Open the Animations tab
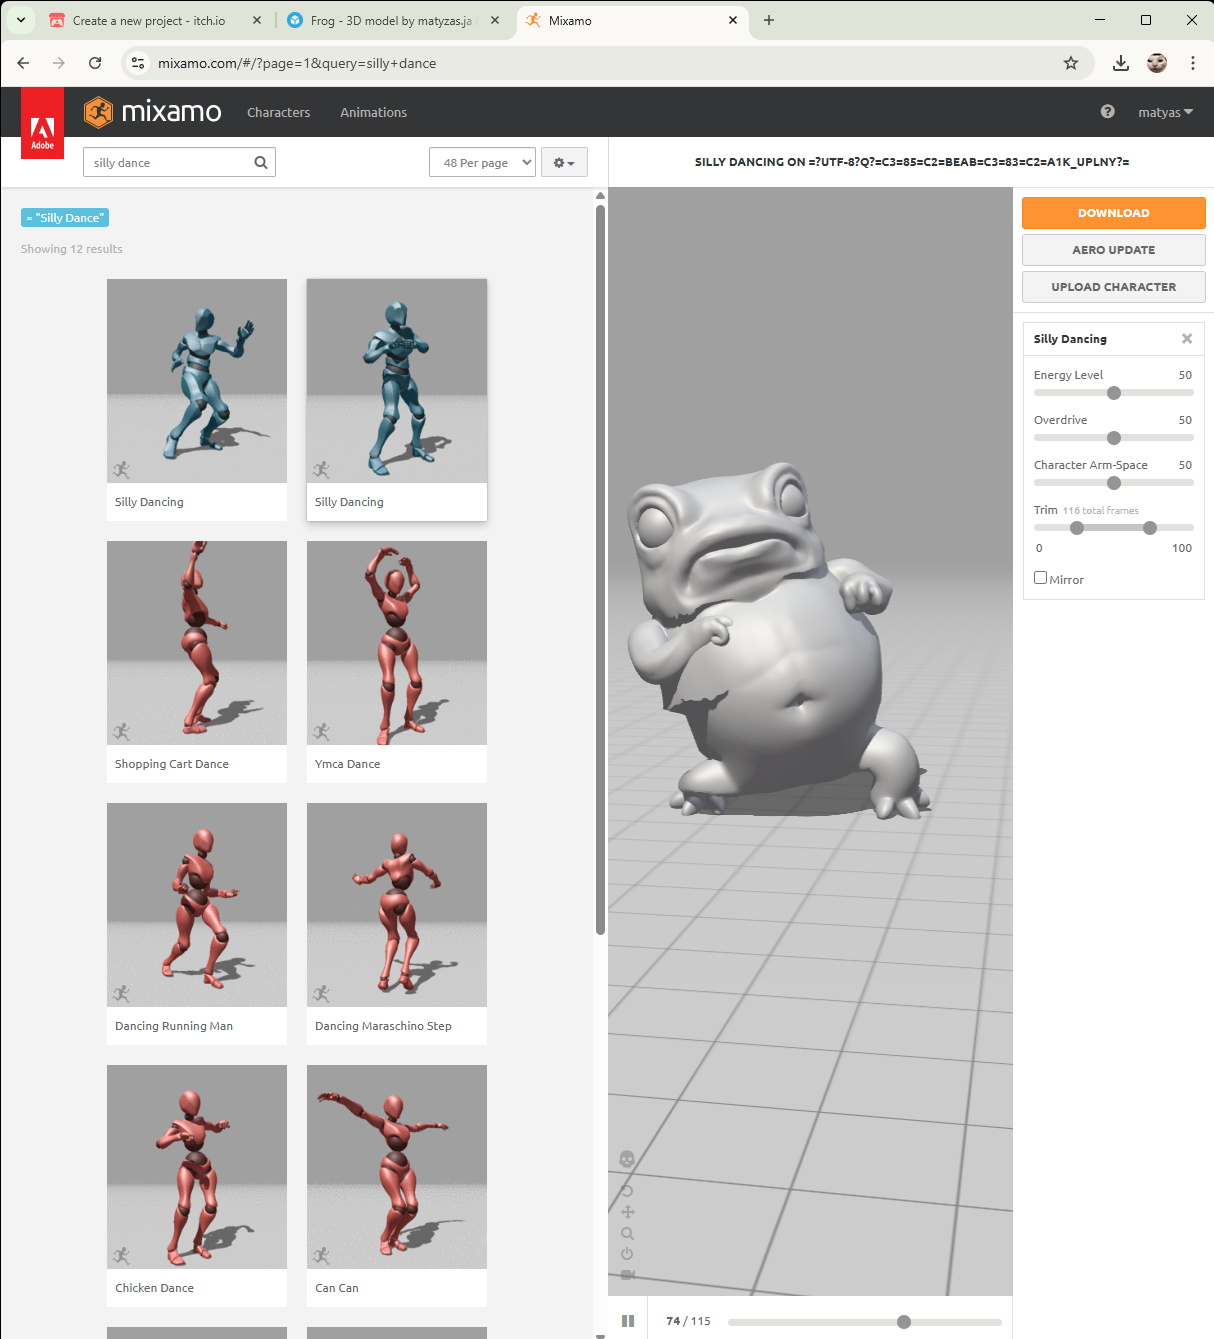1214x1339 pixels. pyautogui.click(x=373, y=112)
